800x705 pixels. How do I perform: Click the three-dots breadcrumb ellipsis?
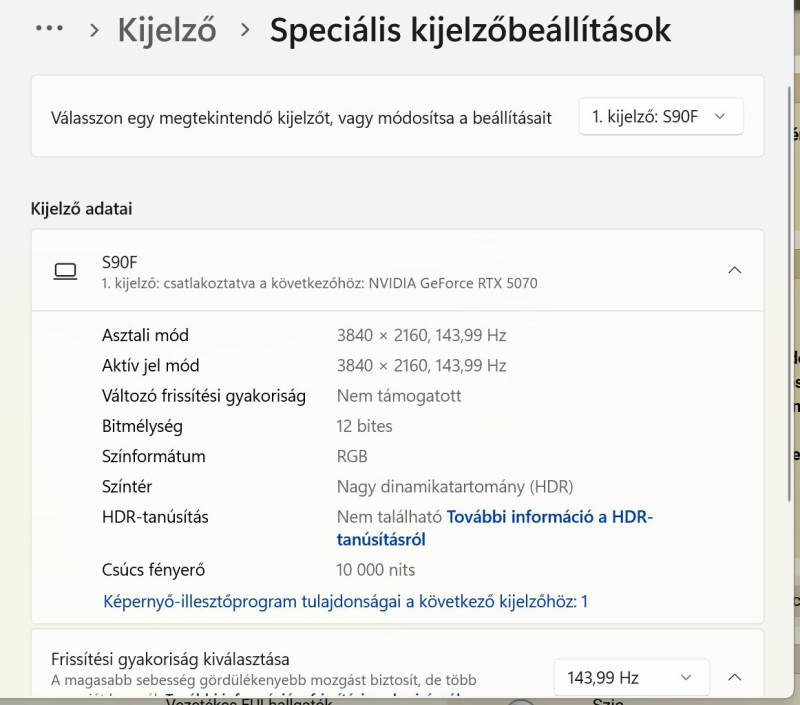pyautogui.click(x=49, y=29)
